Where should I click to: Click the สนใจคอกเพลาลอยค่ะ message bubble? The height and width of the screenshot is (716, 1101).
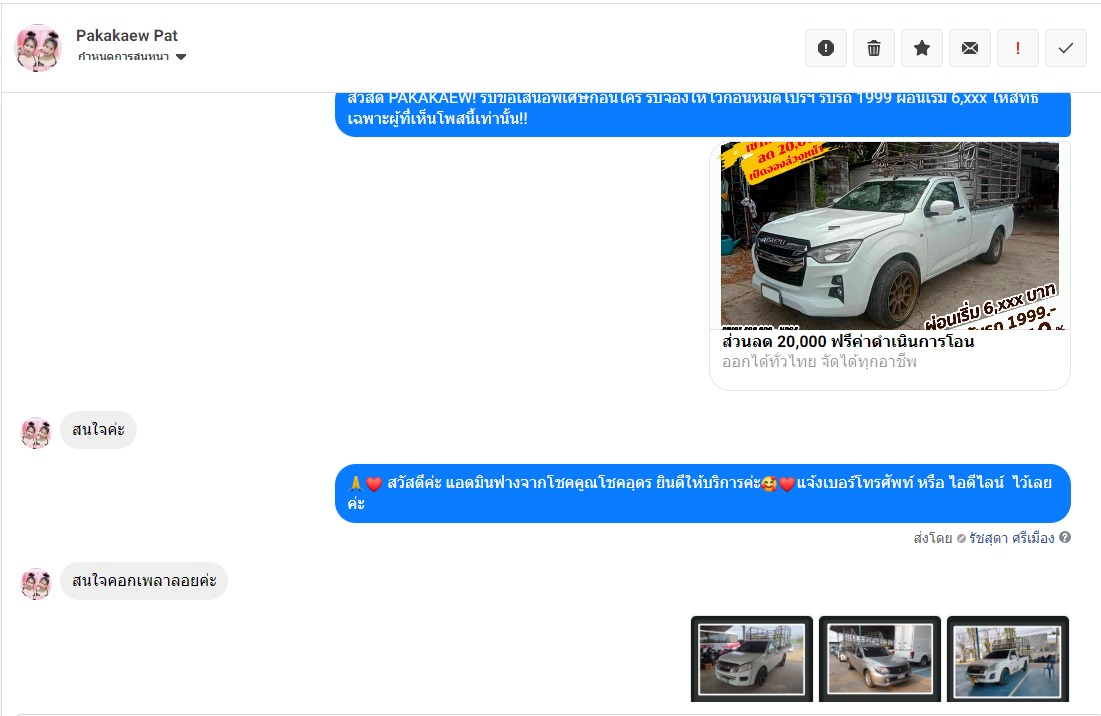coord(144,581)
